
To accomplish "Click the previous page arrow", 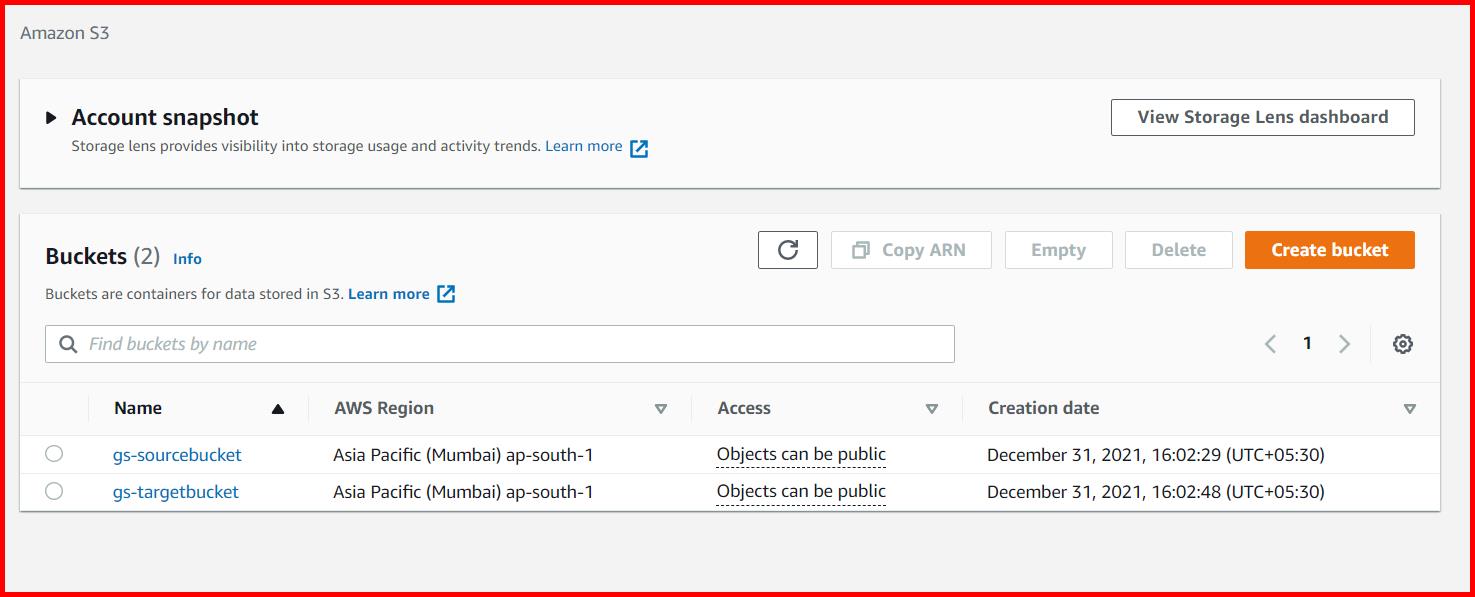I will pos(1270,343).
